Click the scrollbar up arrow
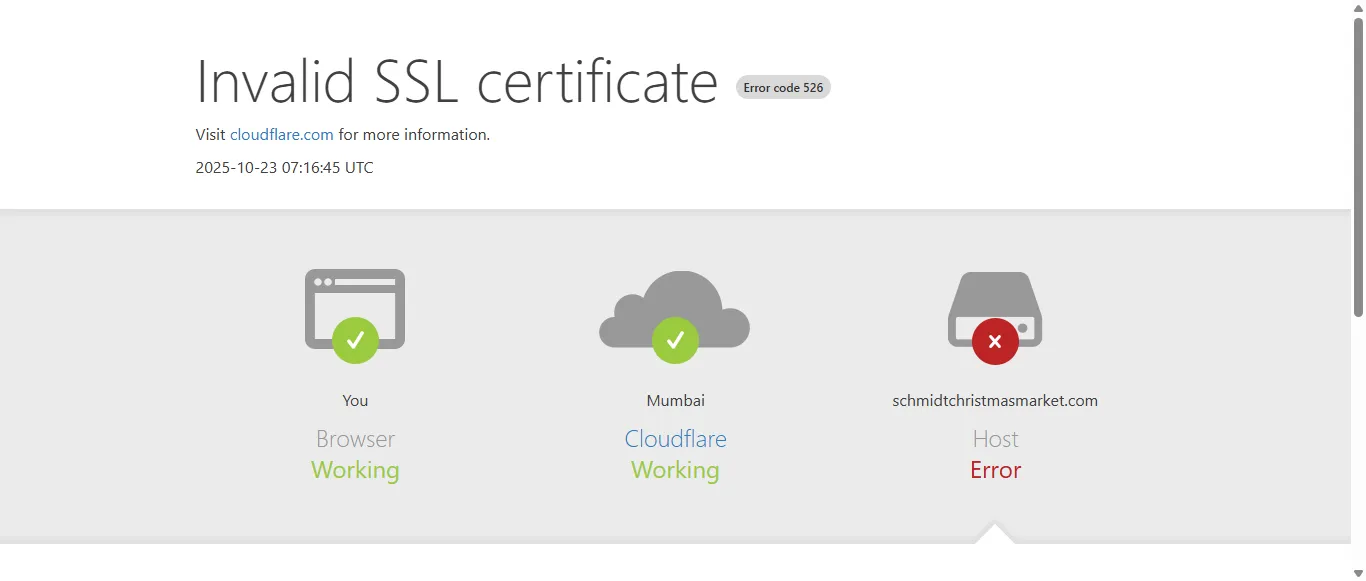Viewport: 1366px width, 581px height. pos(1358,8)
